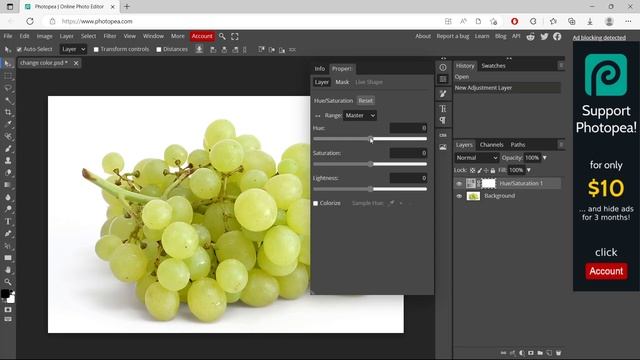The height and width of the screenshot is (360, 640).
Task: Open the Range Master dropdown
Action: click(360, 116)
